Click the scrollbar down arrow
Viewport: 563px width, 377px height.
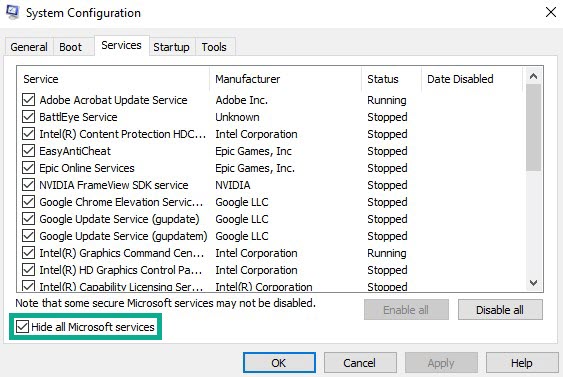point(534,283)
